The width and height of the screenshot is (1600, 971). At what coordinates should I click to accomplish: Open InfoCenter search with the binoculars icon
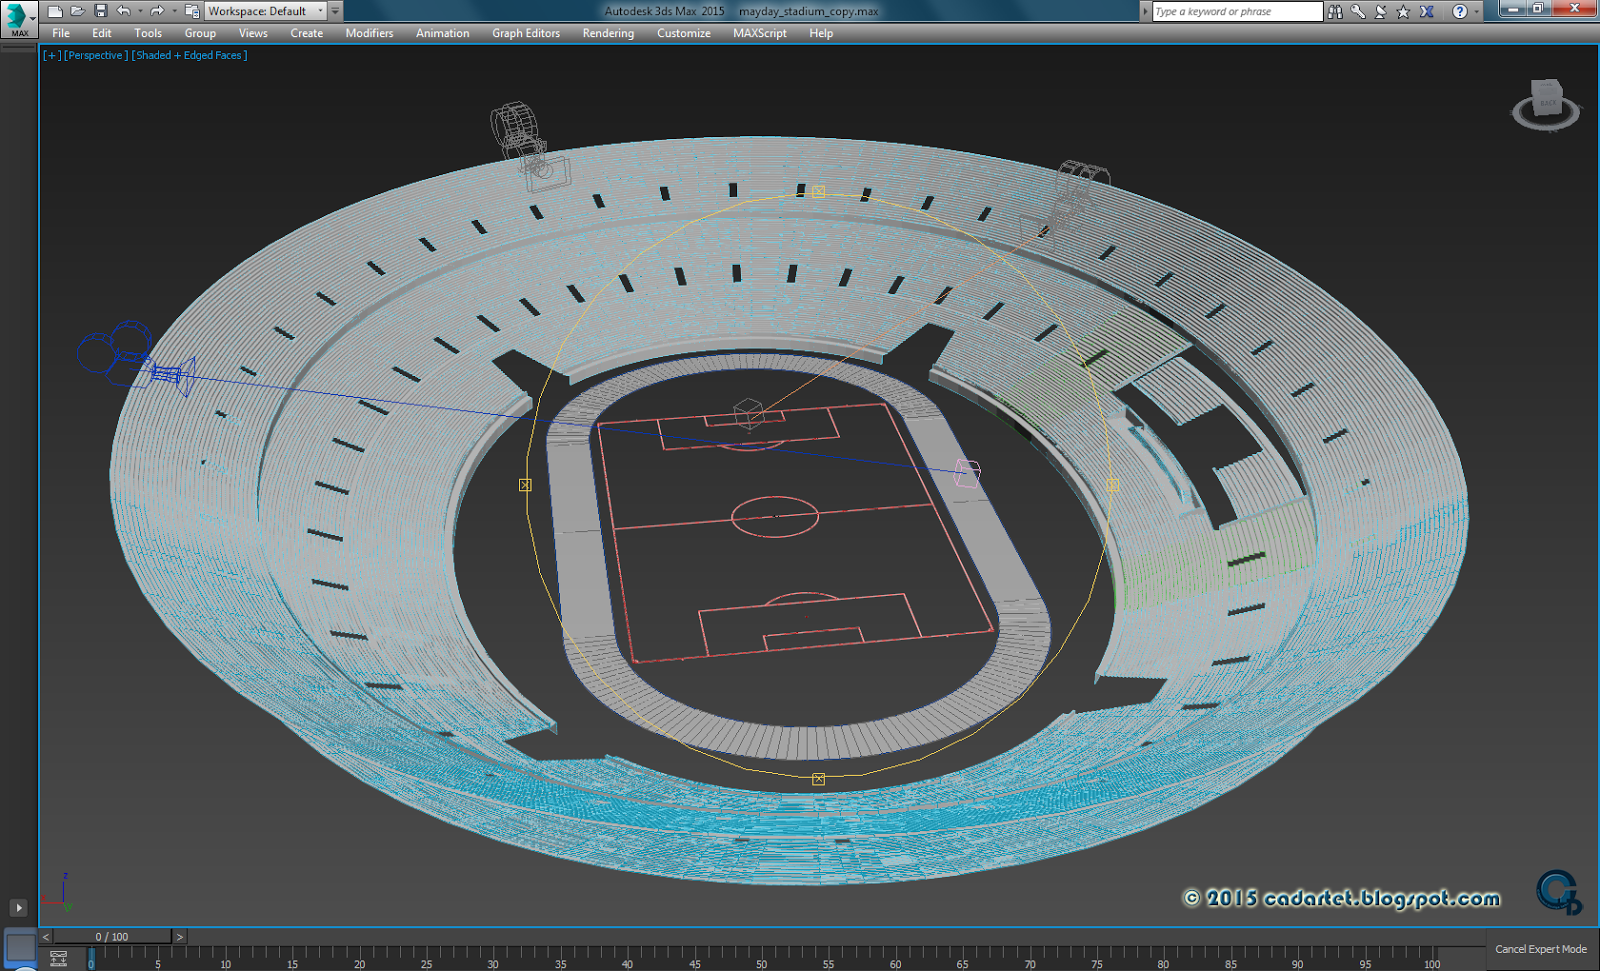[1336, 11]
